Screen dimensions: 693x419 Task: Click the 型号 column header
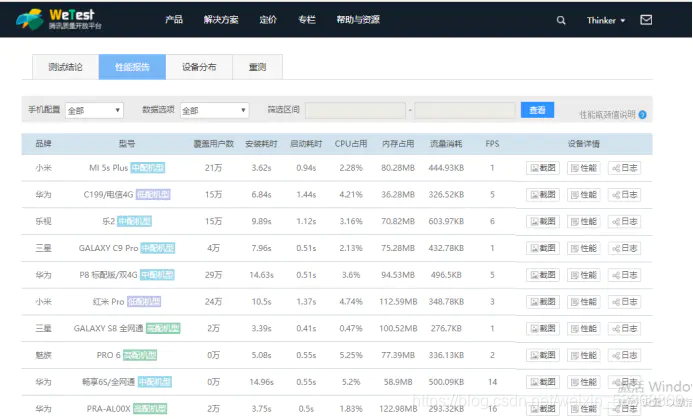[x=127, y=144]
